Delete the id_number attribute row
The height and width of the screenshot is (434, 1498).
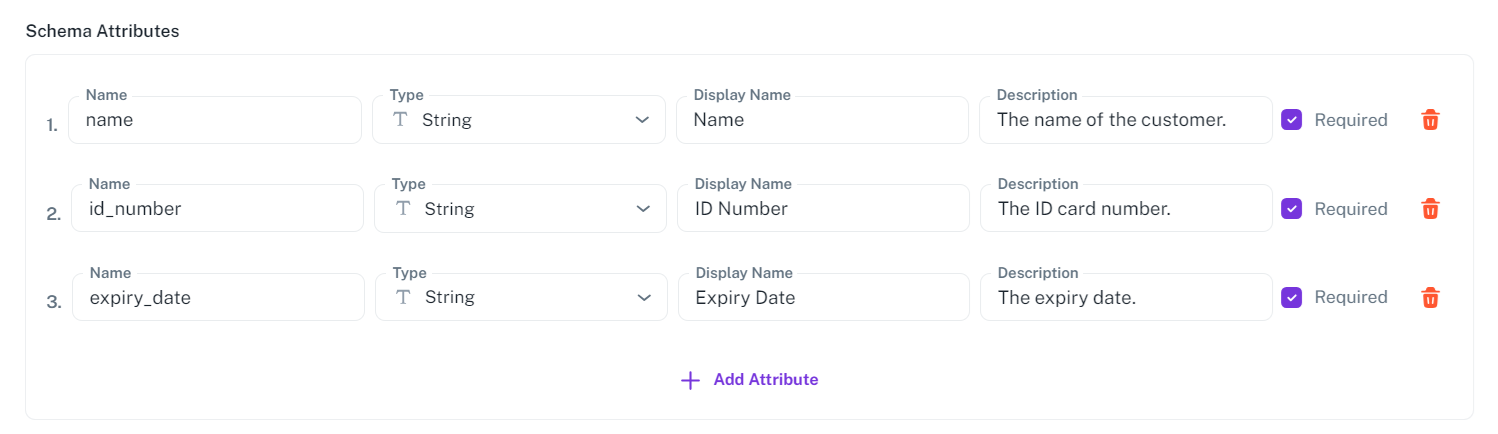click(1430, 209)
